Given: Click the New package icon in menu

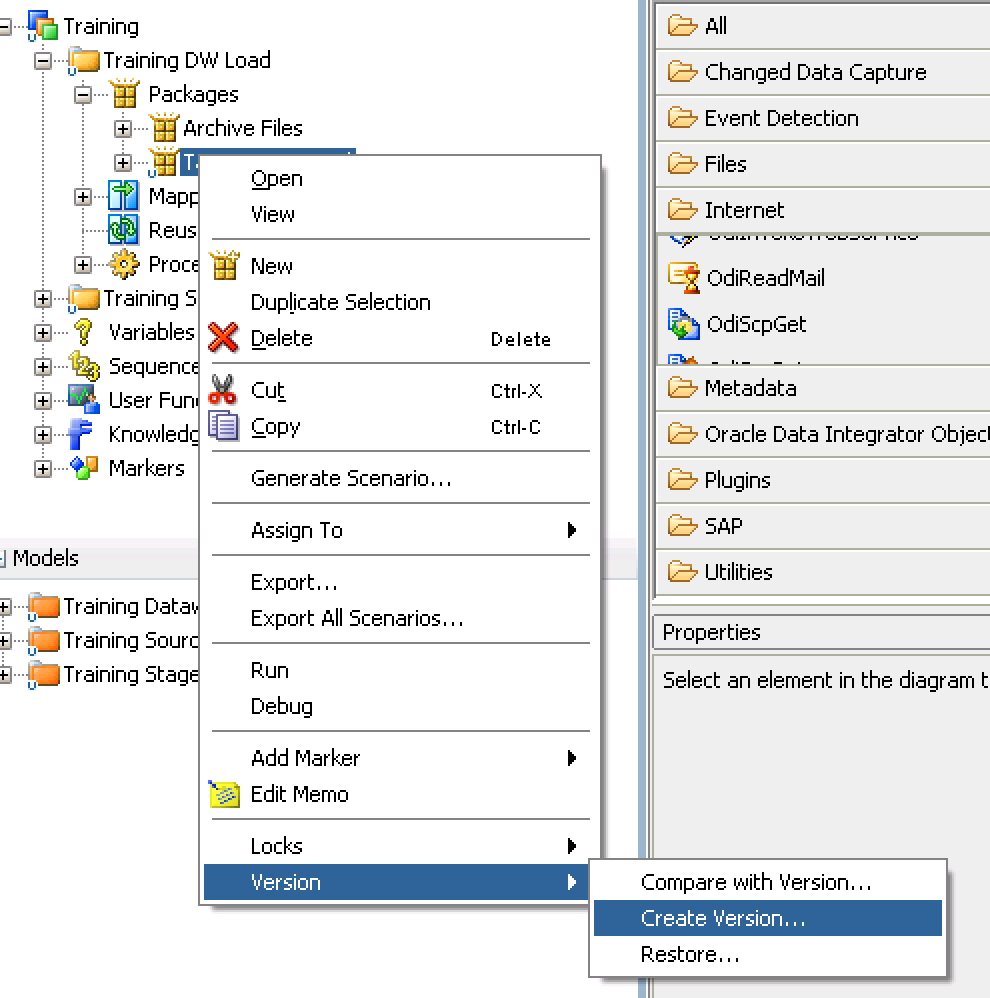Looking at the screenshot, I should tap(224, 265).
